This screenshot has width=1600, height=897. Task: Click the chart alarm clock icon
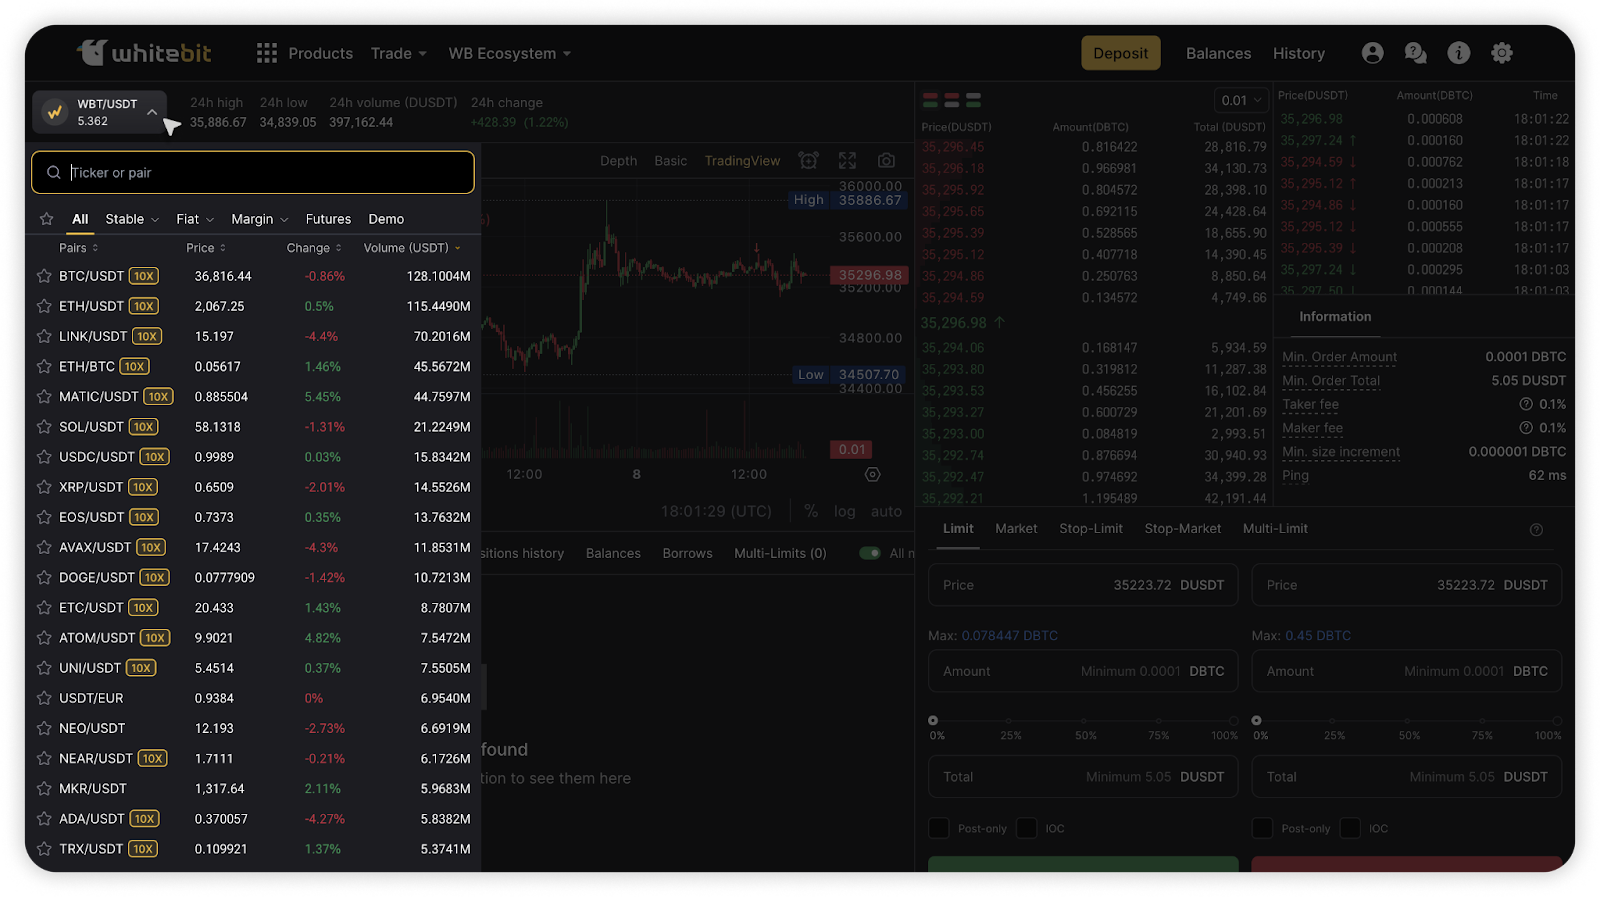click(808, 161)
